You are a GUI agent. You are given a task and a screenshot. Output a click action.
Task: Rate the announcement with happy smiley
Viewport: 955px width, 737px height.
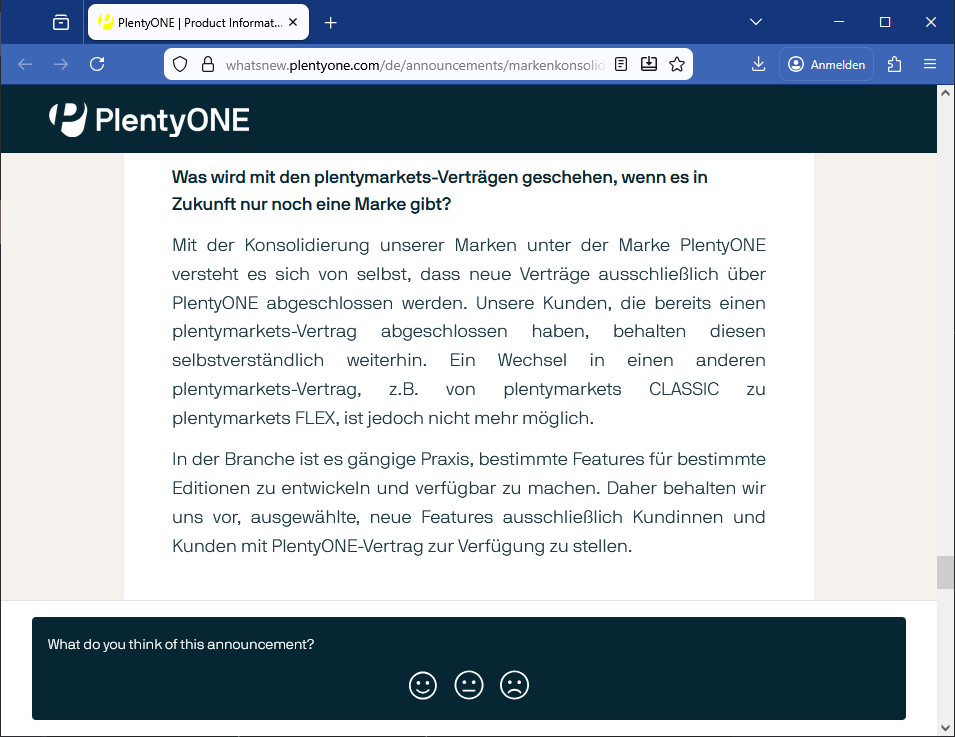pos(423,685)
